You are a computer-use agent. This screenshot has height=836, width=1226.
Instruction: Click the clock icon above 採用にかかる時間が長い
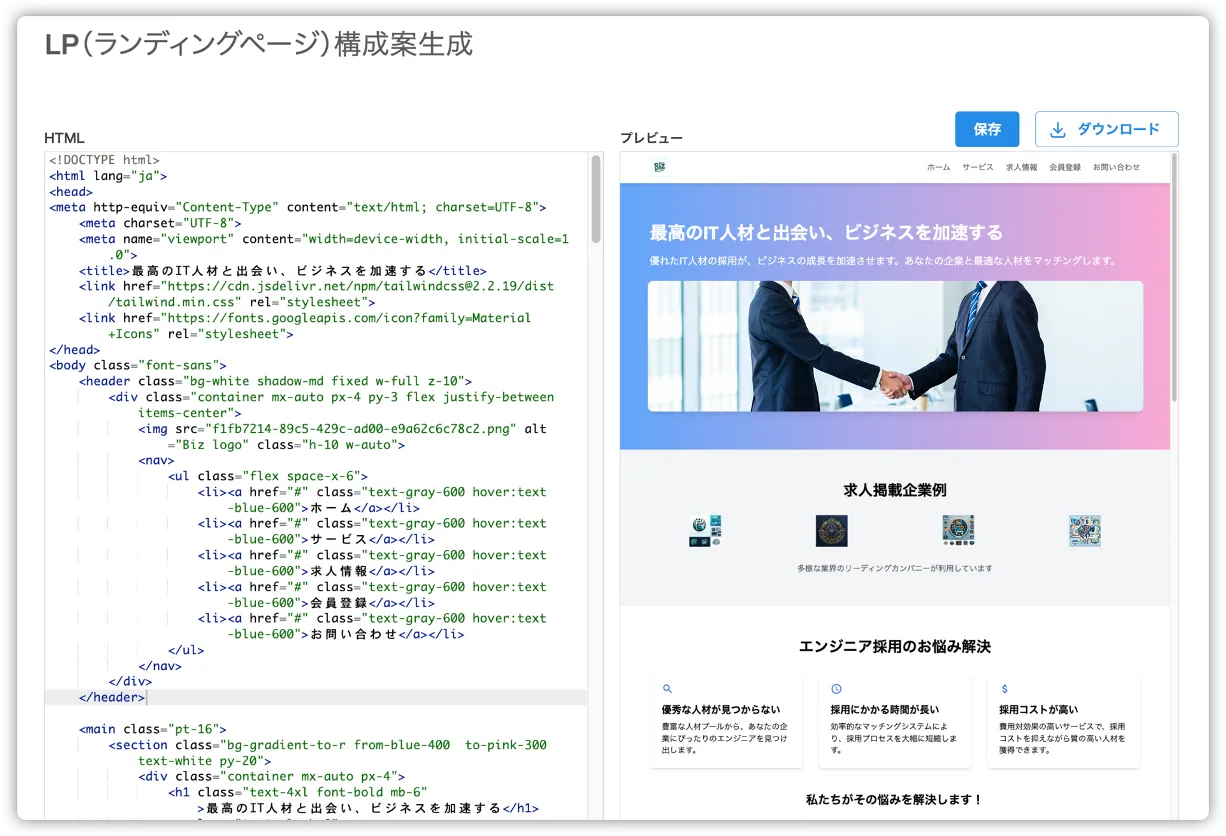tap(836, 689)
